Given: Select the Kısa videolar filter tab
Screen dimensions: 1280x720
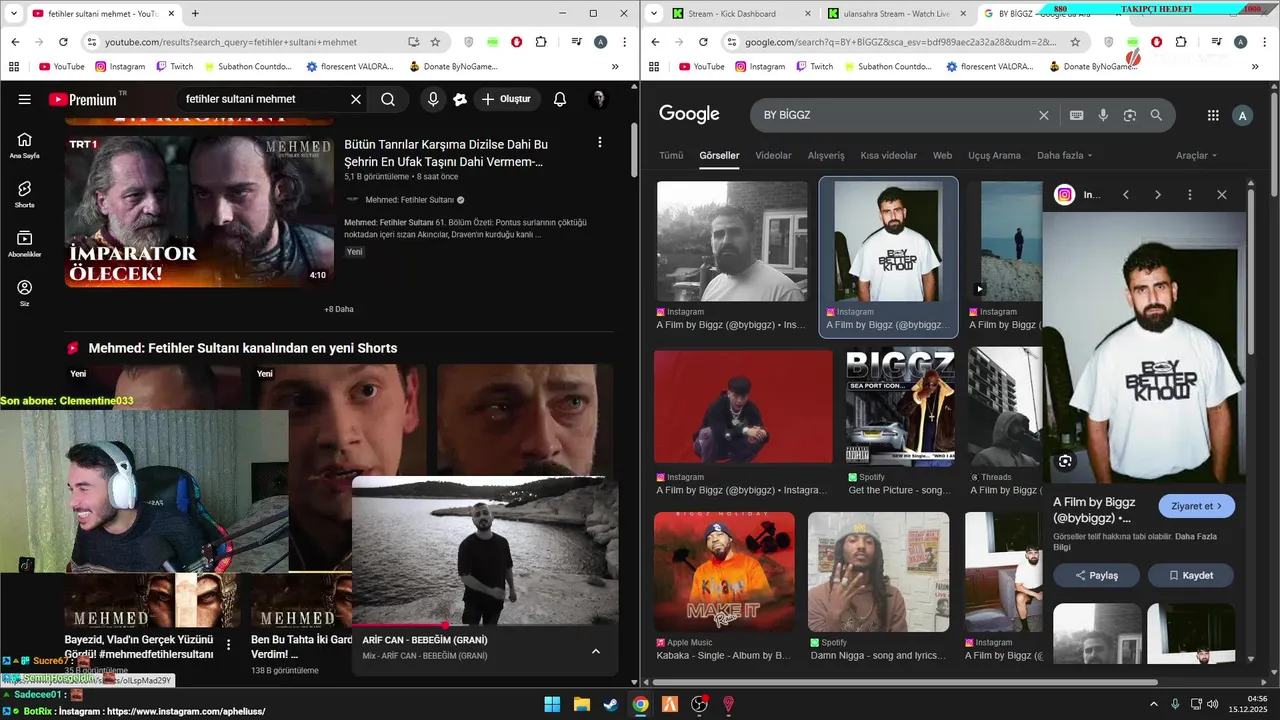Looking at the screenshot, I should point(889,156).
